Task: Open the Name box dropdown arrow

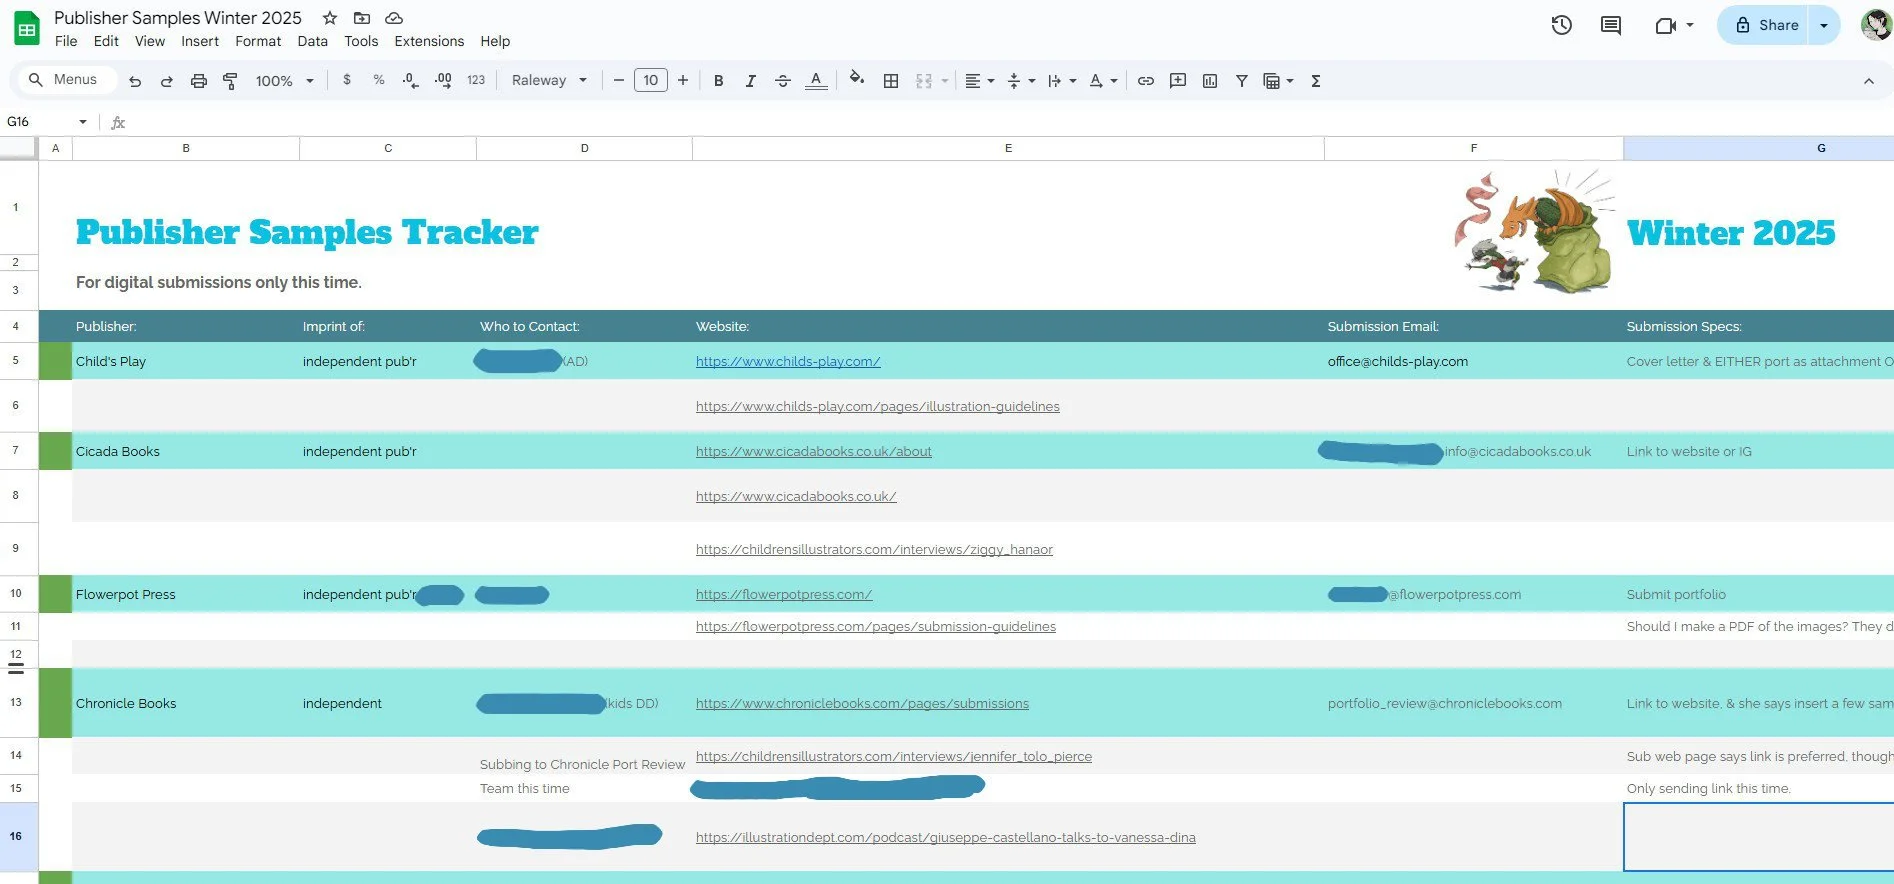Action: 83,122
